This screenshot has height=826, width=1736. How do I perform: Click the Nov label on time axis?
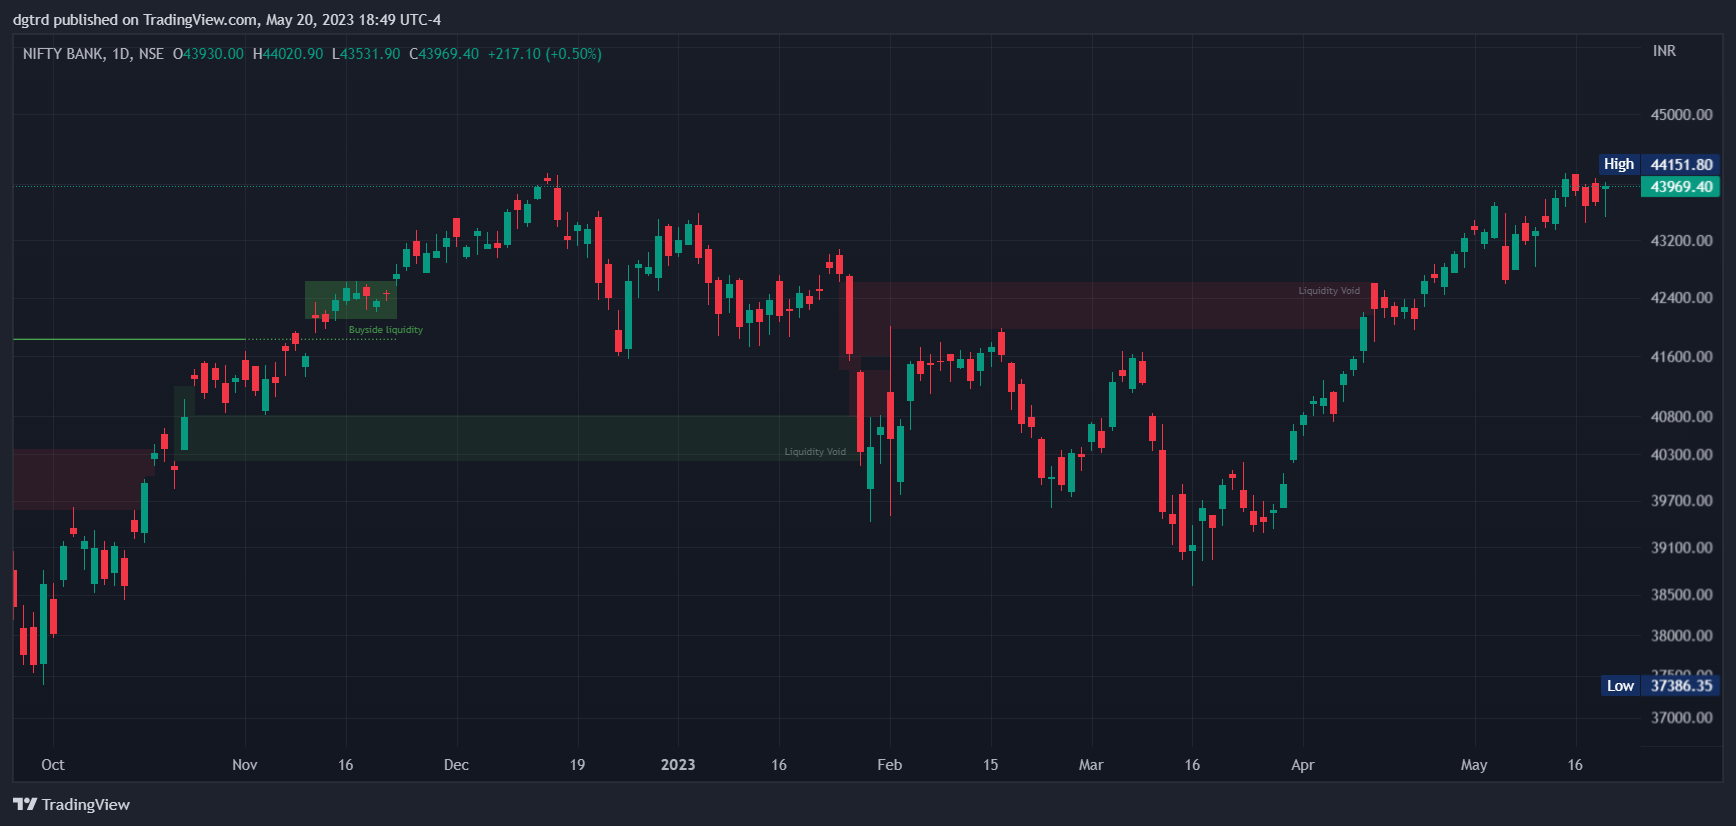(x=245, y=765)
